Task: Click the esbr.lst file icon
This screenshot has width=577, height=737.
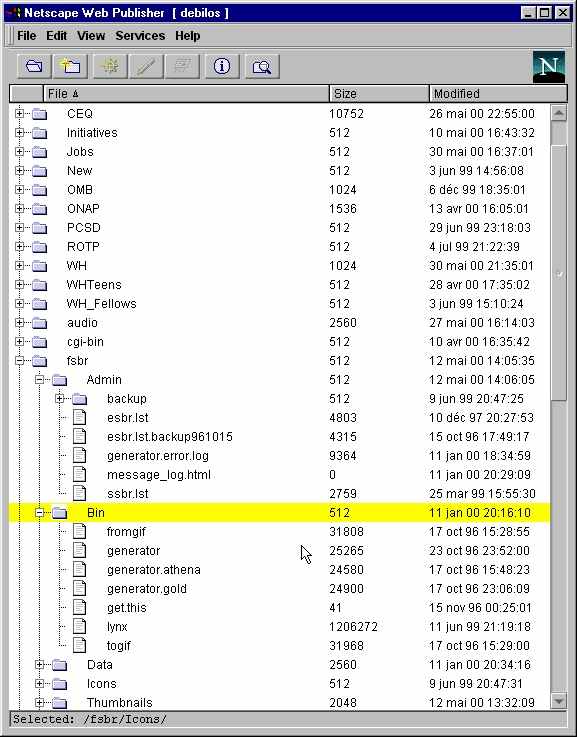Action: coord(79,417)
